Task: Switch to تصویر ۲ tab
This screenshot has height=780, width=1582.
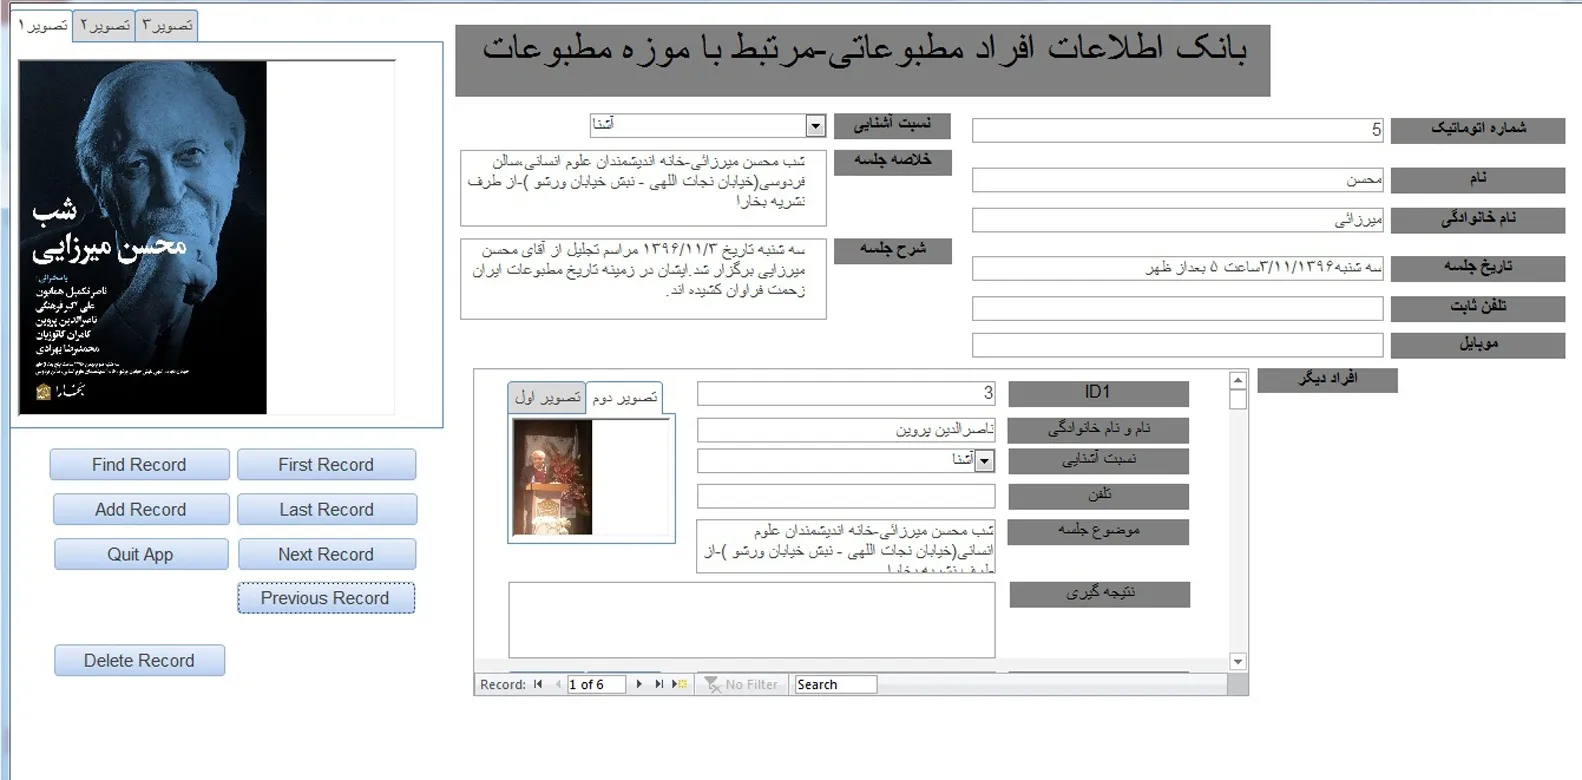Action: tap(105, 25)
